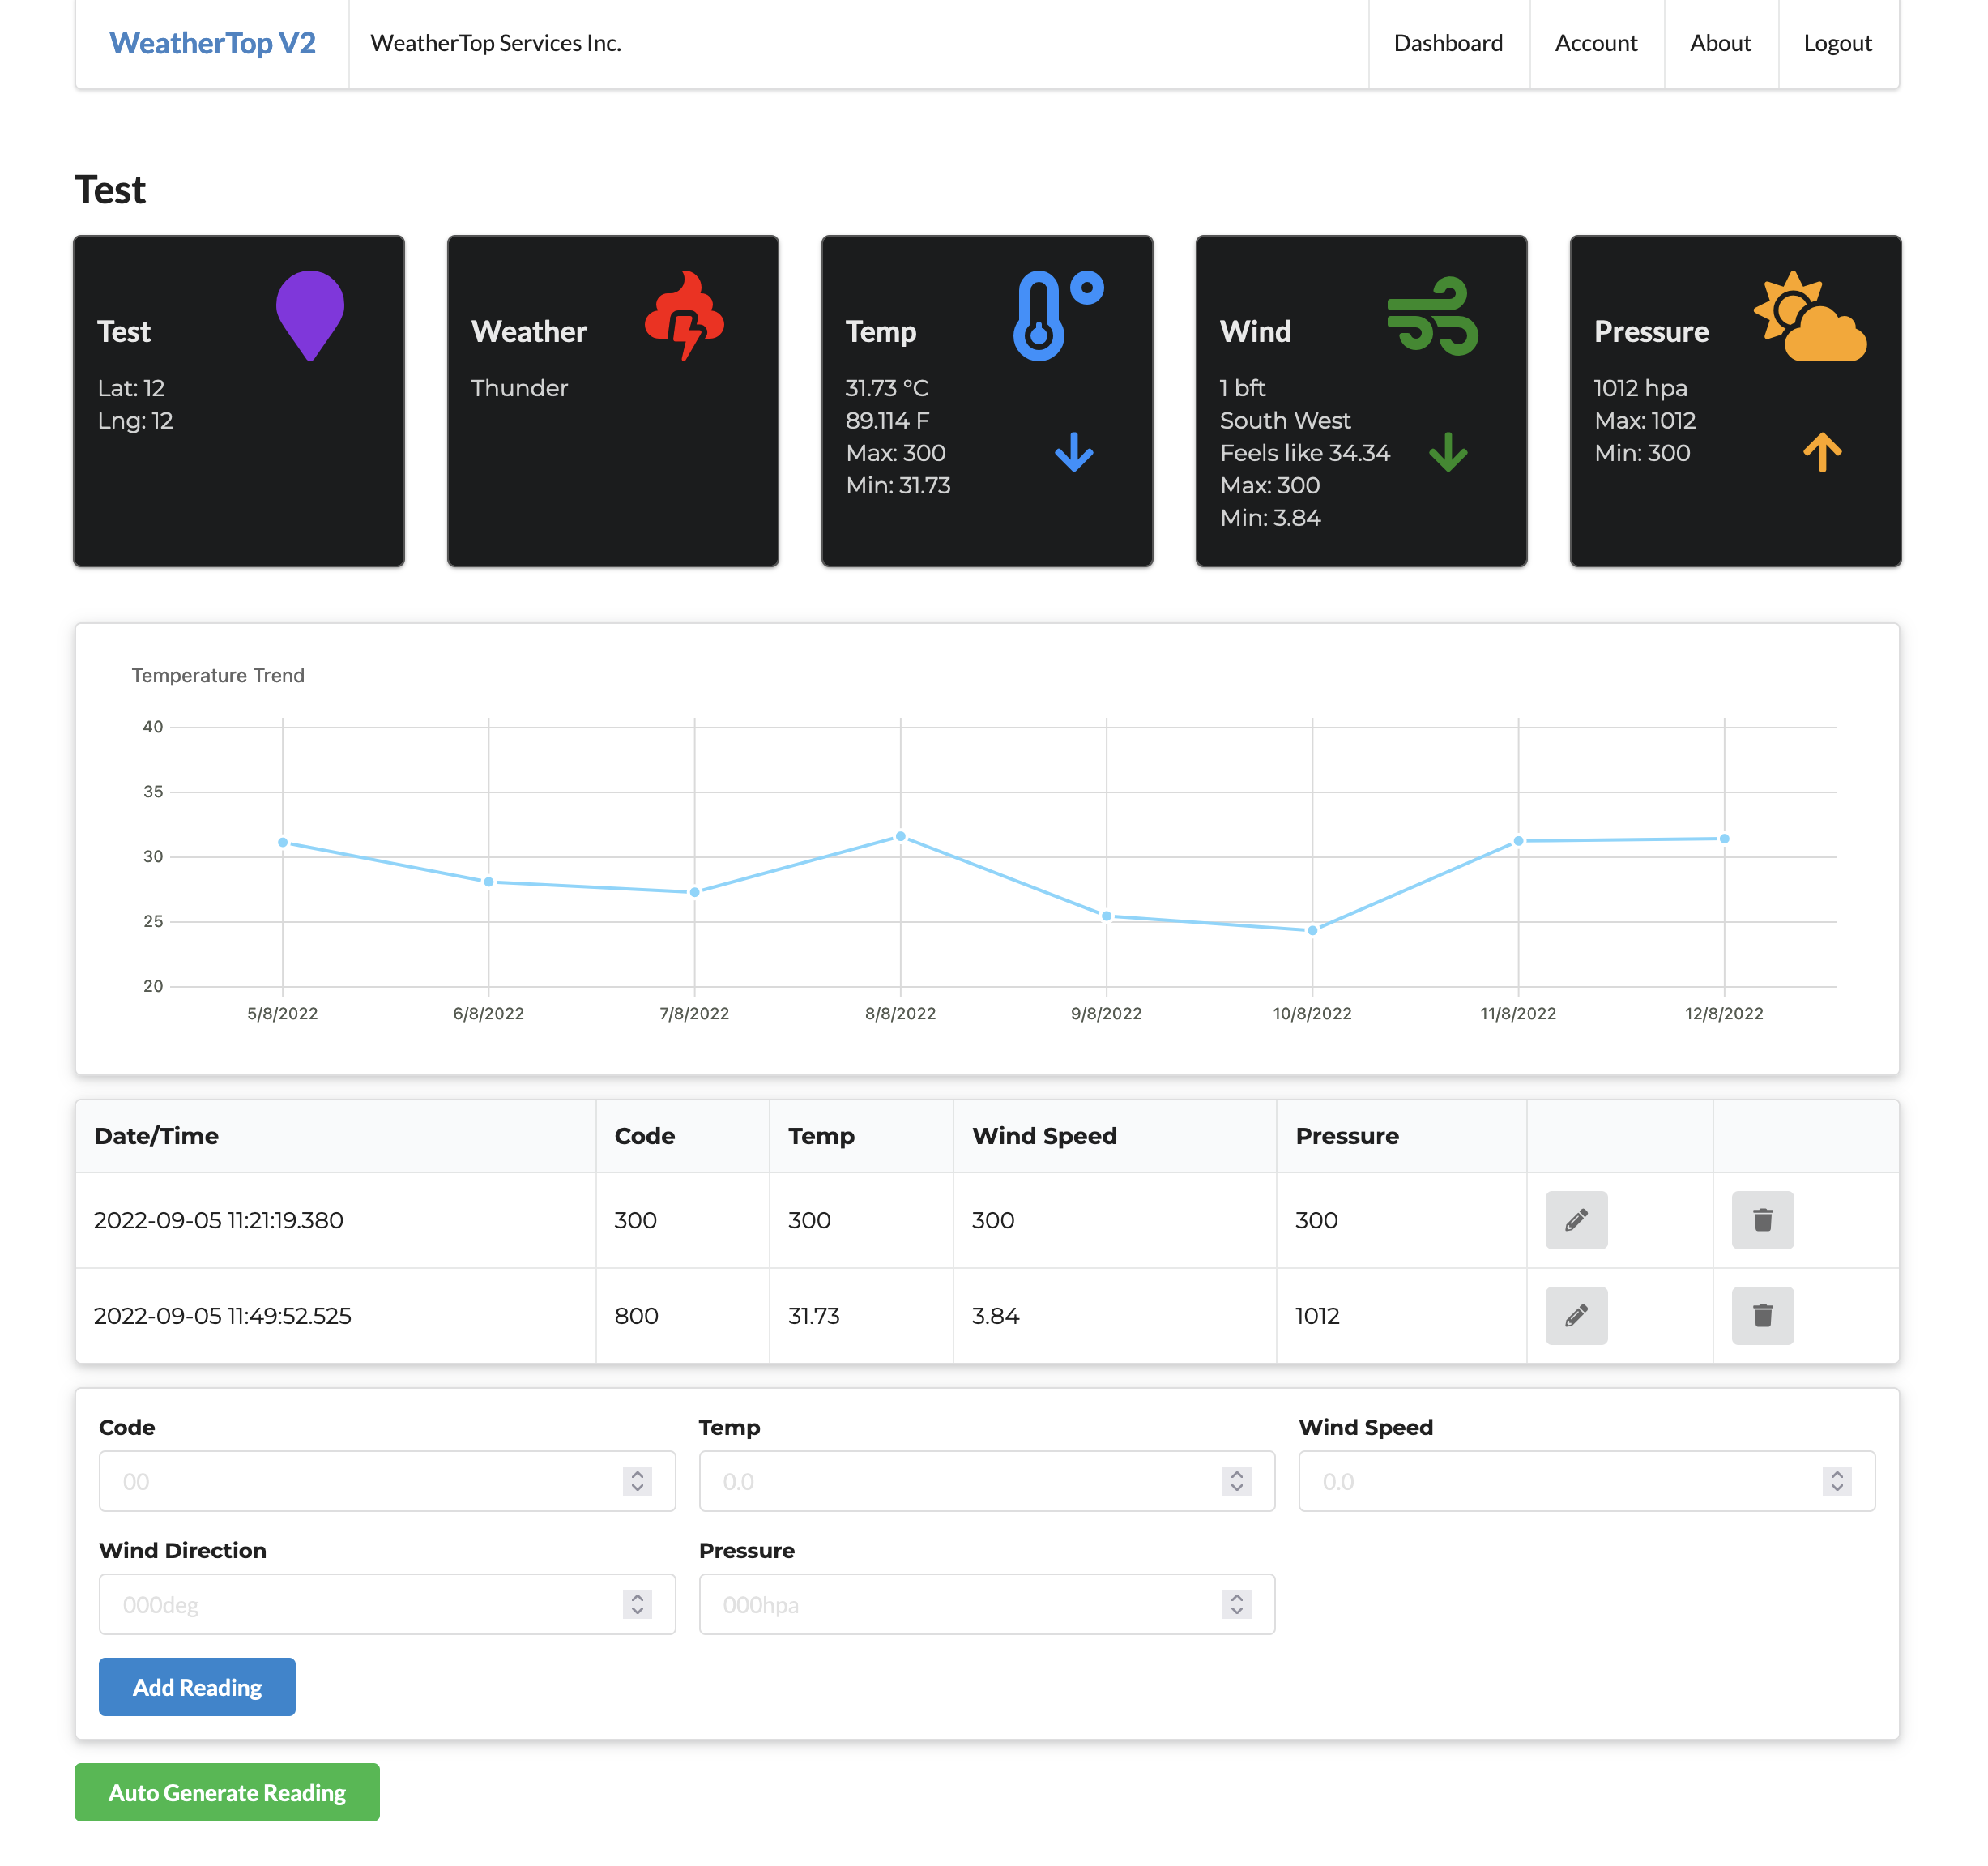Image resolution: width=1988 pixels, height=1866 pixels.
Task: Click Auto Generate Reading button
Action: pos(227,1792)
